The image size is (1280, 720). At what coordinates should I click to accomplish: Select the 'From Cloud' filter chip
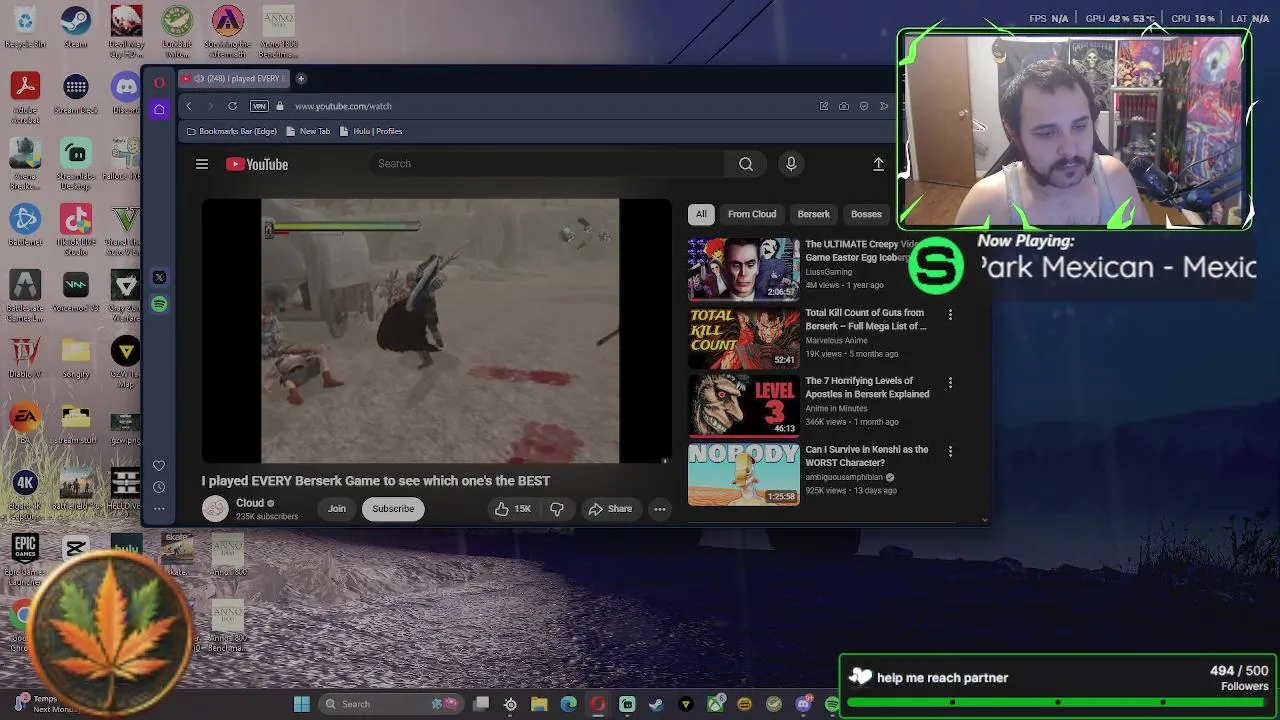tap(752, 214)
